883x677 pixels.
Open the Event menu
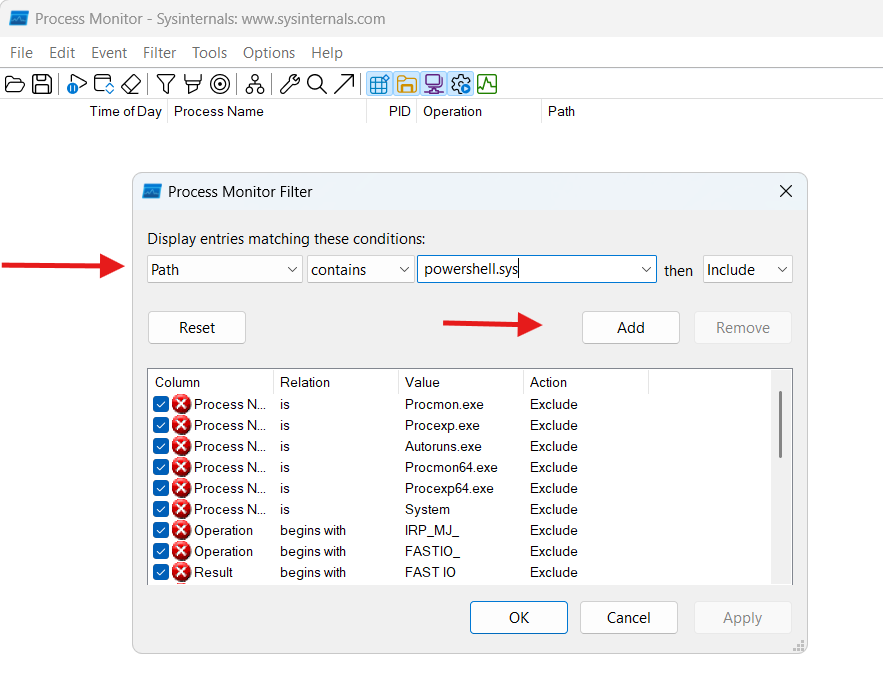pyautogui.click(x=109, y=53)
